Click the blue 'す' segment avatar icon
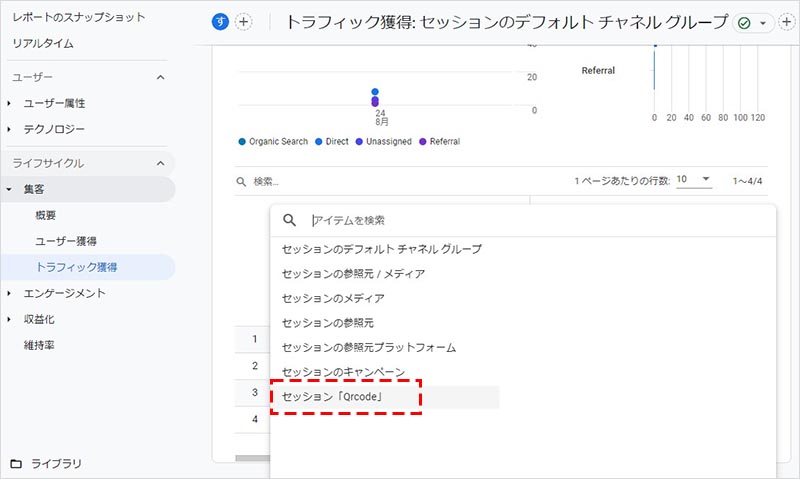Screen dimensions: 800x479 pos(221,22)
